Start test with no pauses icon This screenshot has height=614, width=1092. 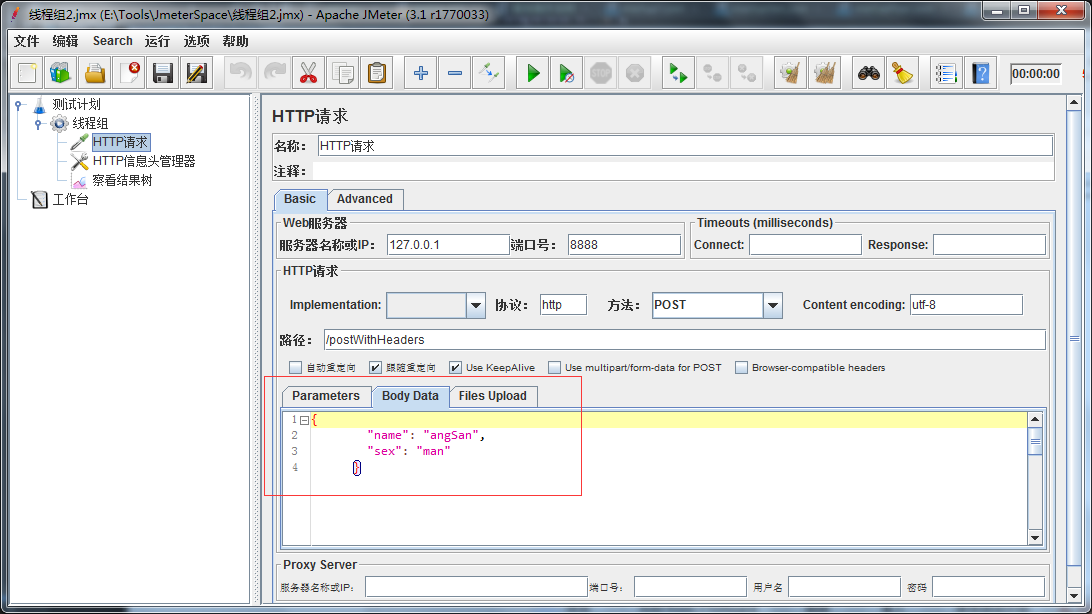[x=567, y=73]
